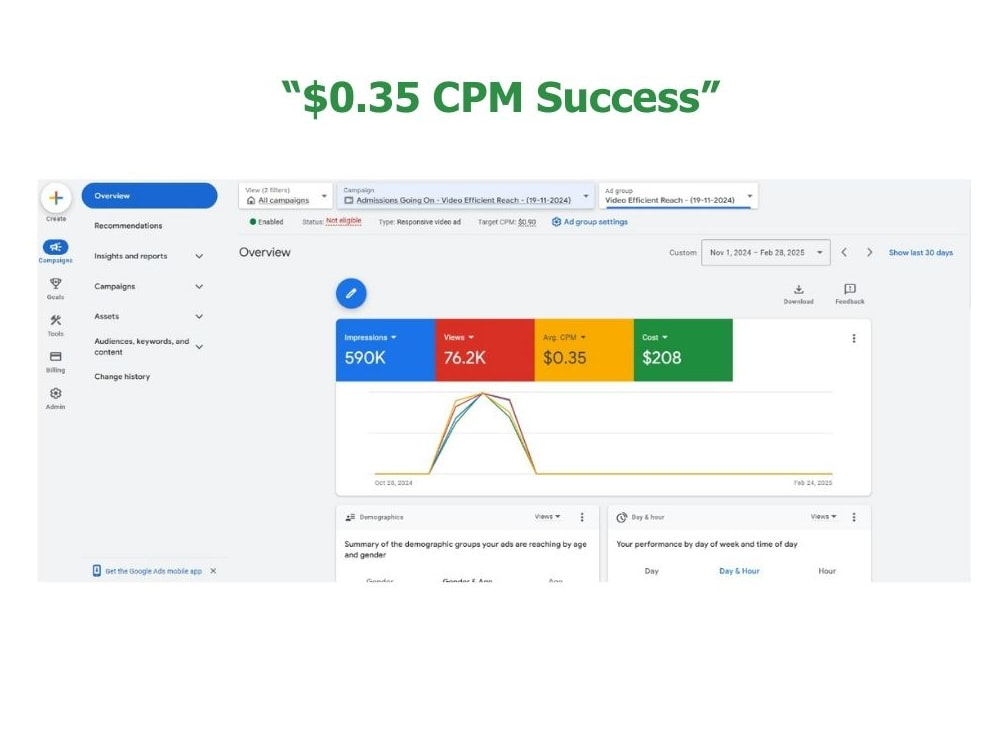Viewport: 1000px width, 750px height.
Task: Click the Target CPM $0.90 value
Action: click(x=527, y=222)
